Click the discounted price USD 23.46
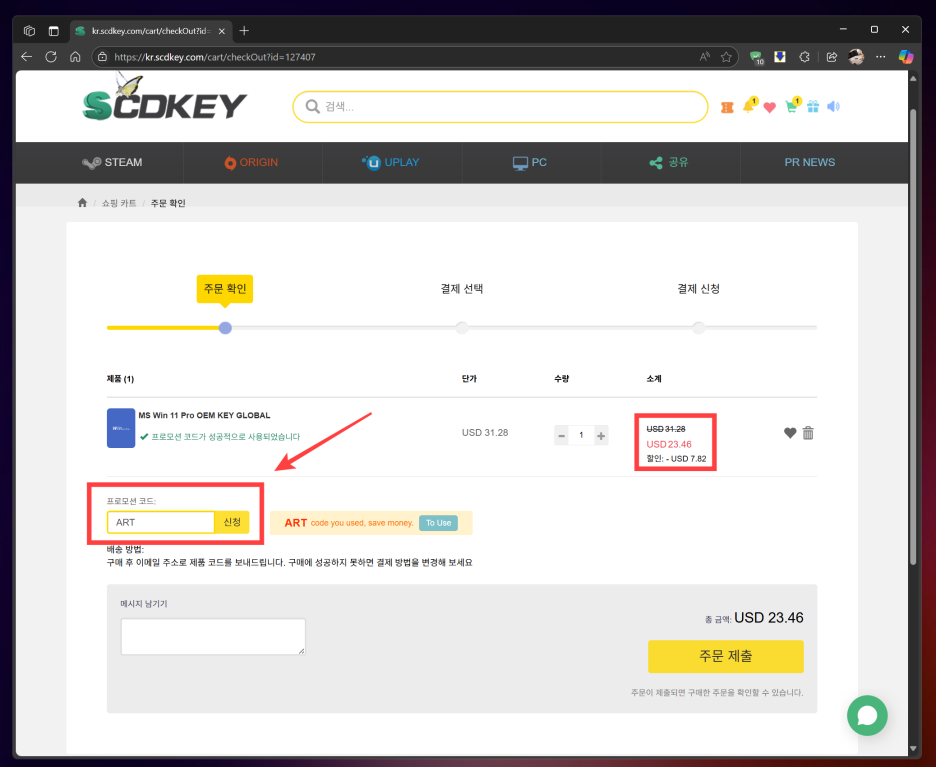Screen dimensions: 936x767 [669, 444]
